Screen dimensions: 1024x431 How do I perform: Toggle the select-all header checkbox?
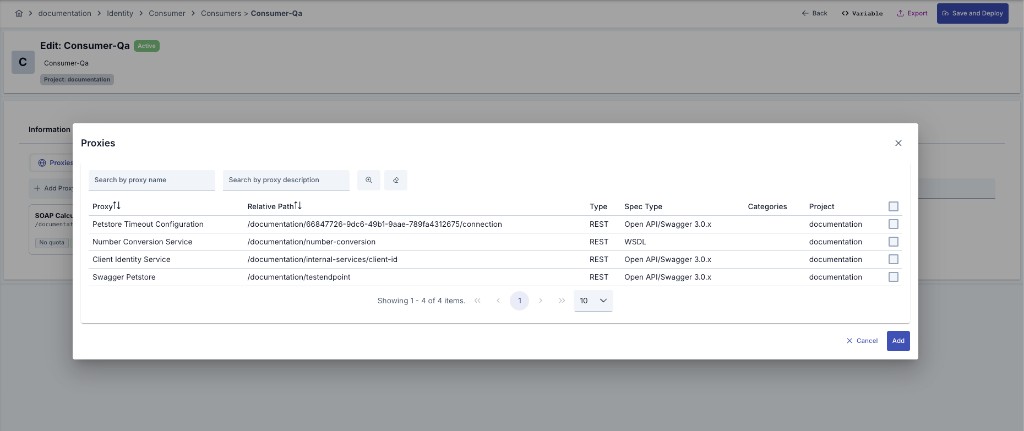(x=893, y=206)
